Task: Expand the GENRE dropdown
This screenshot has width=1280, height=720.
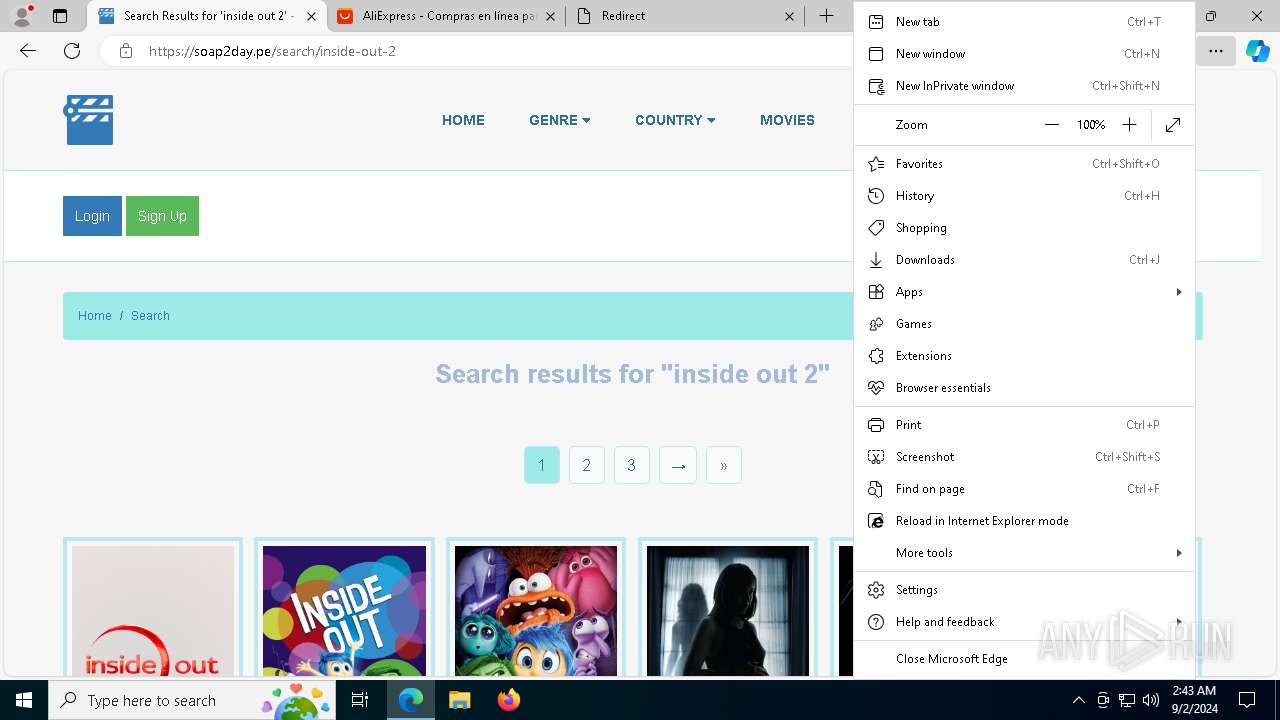Action: [560, 120]
